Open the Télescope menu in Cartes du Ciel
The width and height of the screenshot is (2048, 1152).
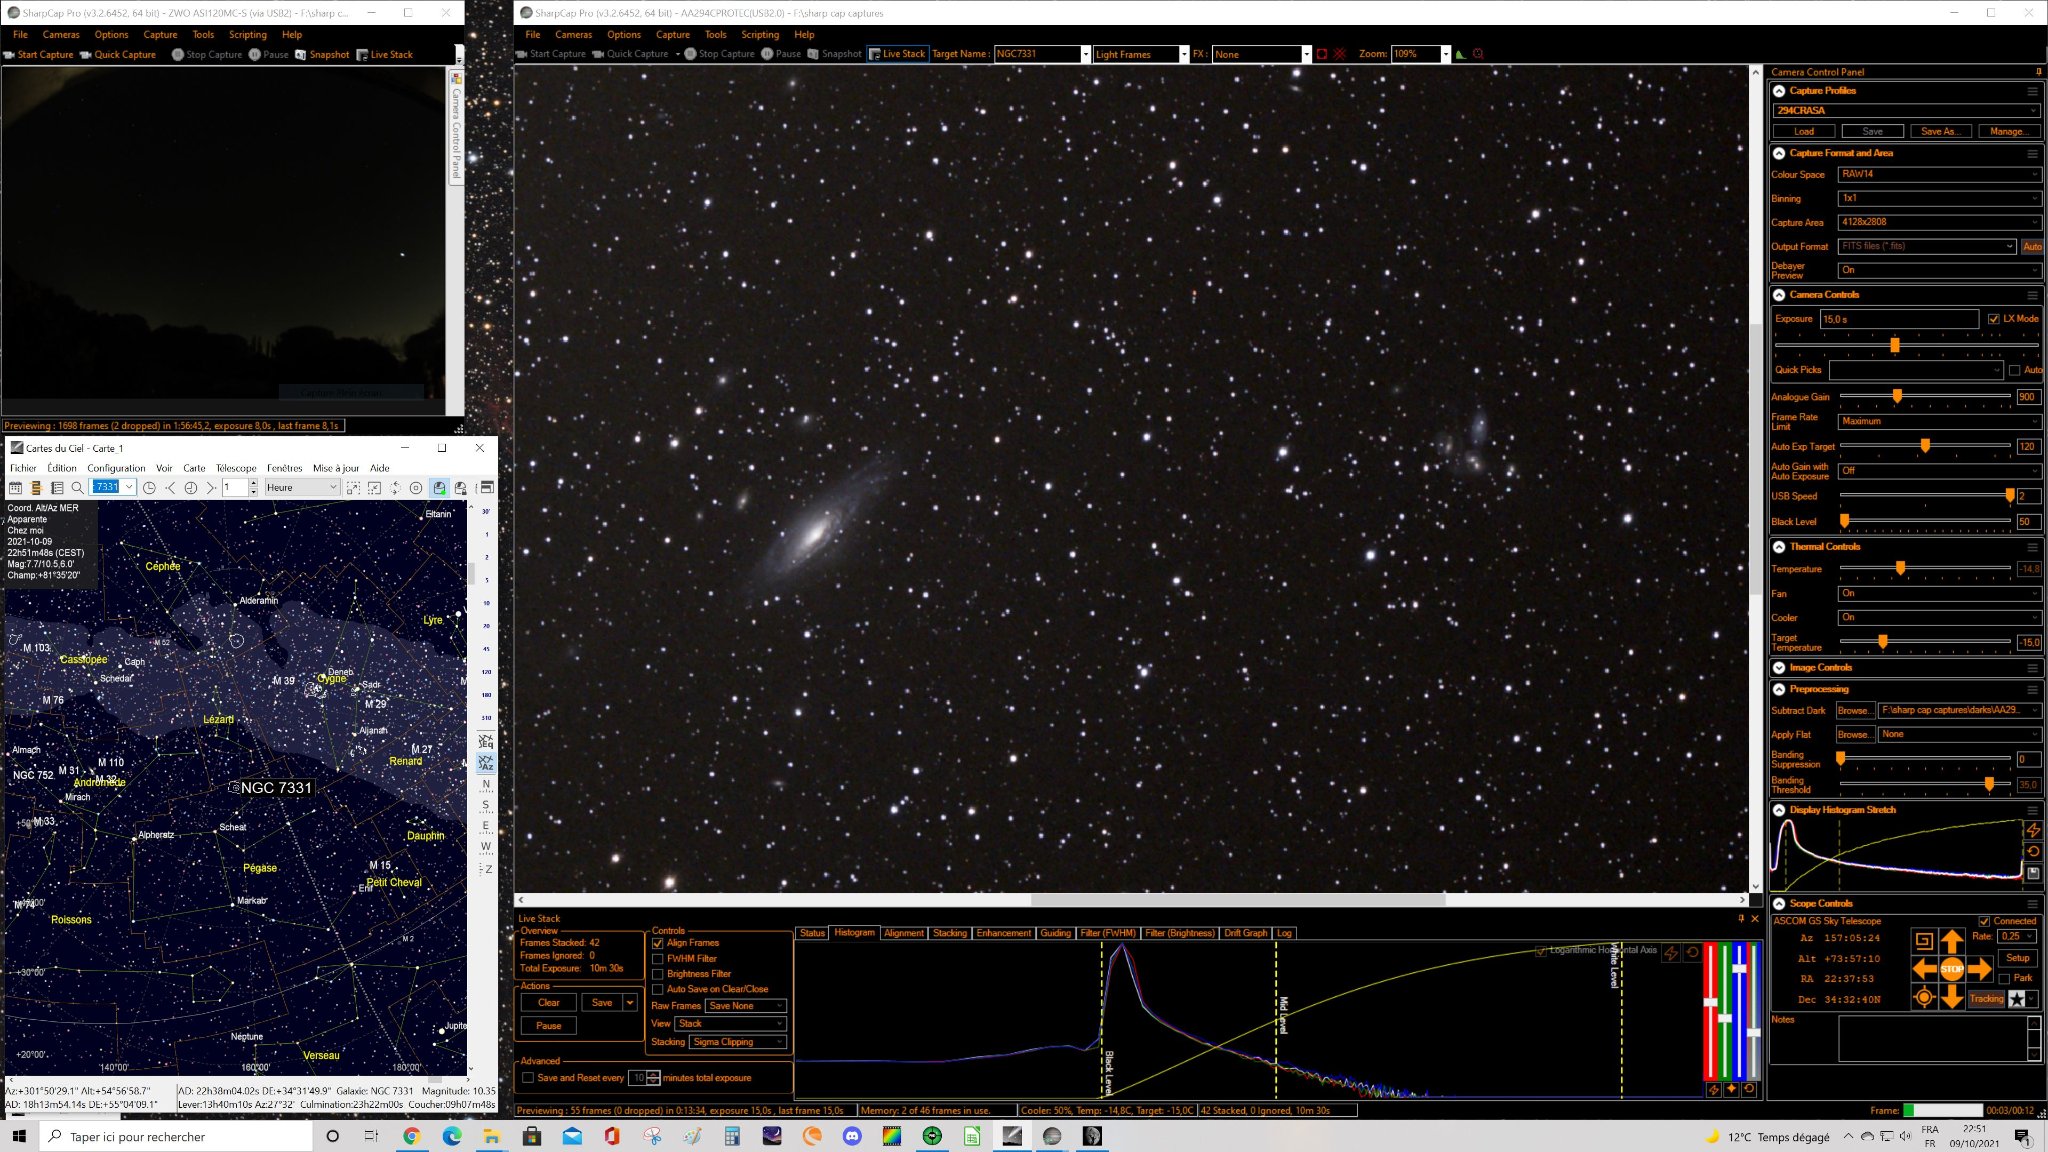(x=236, y=468)
